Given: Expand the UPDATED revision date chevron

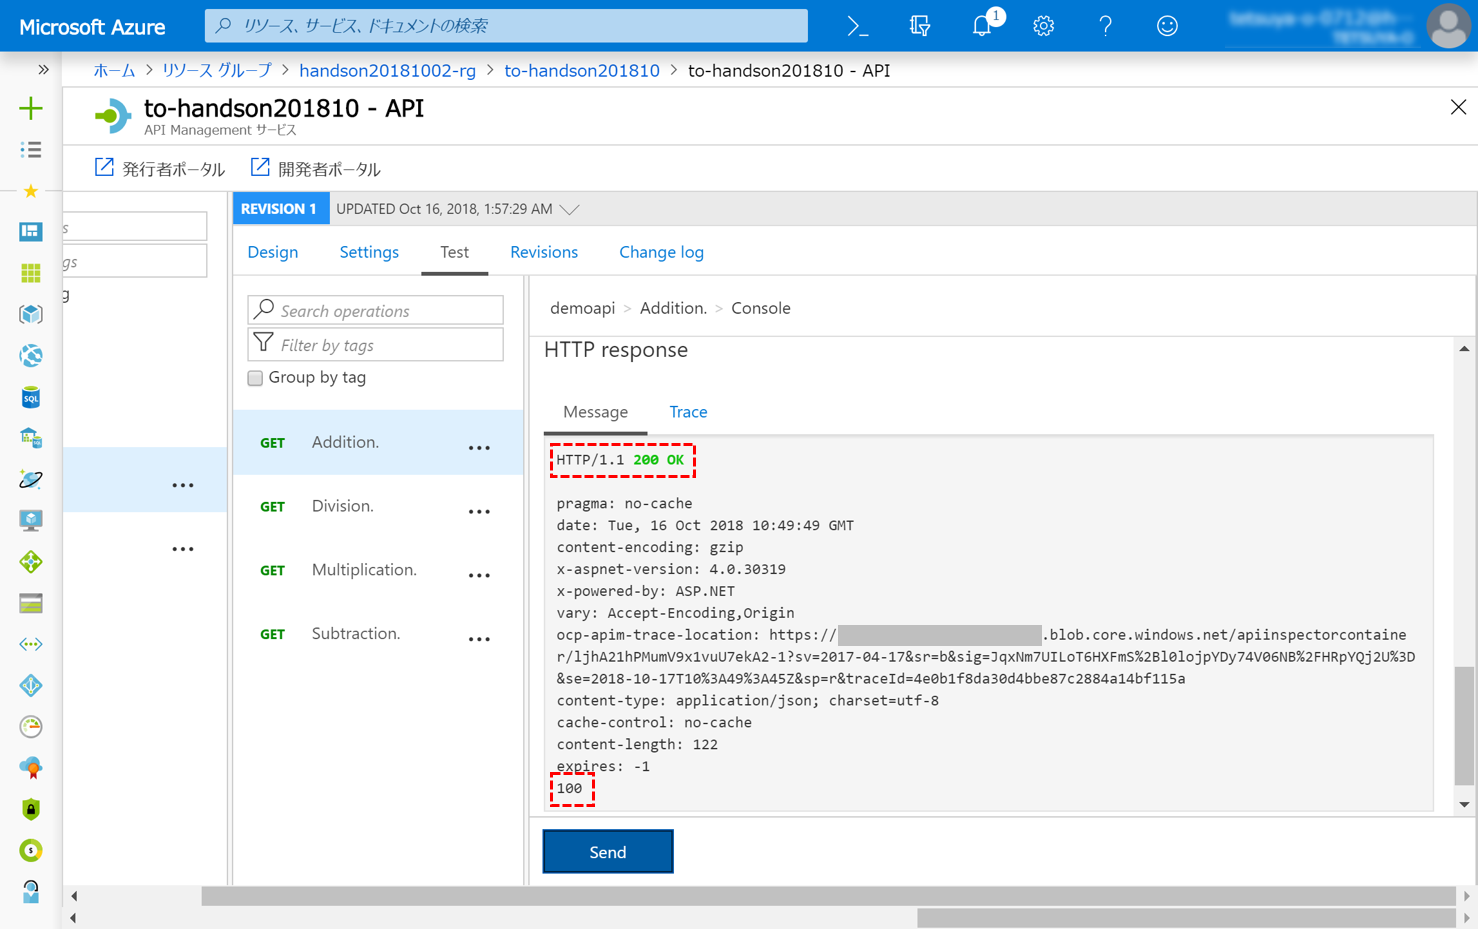Looking at the screenshot, I should point(569,209).
